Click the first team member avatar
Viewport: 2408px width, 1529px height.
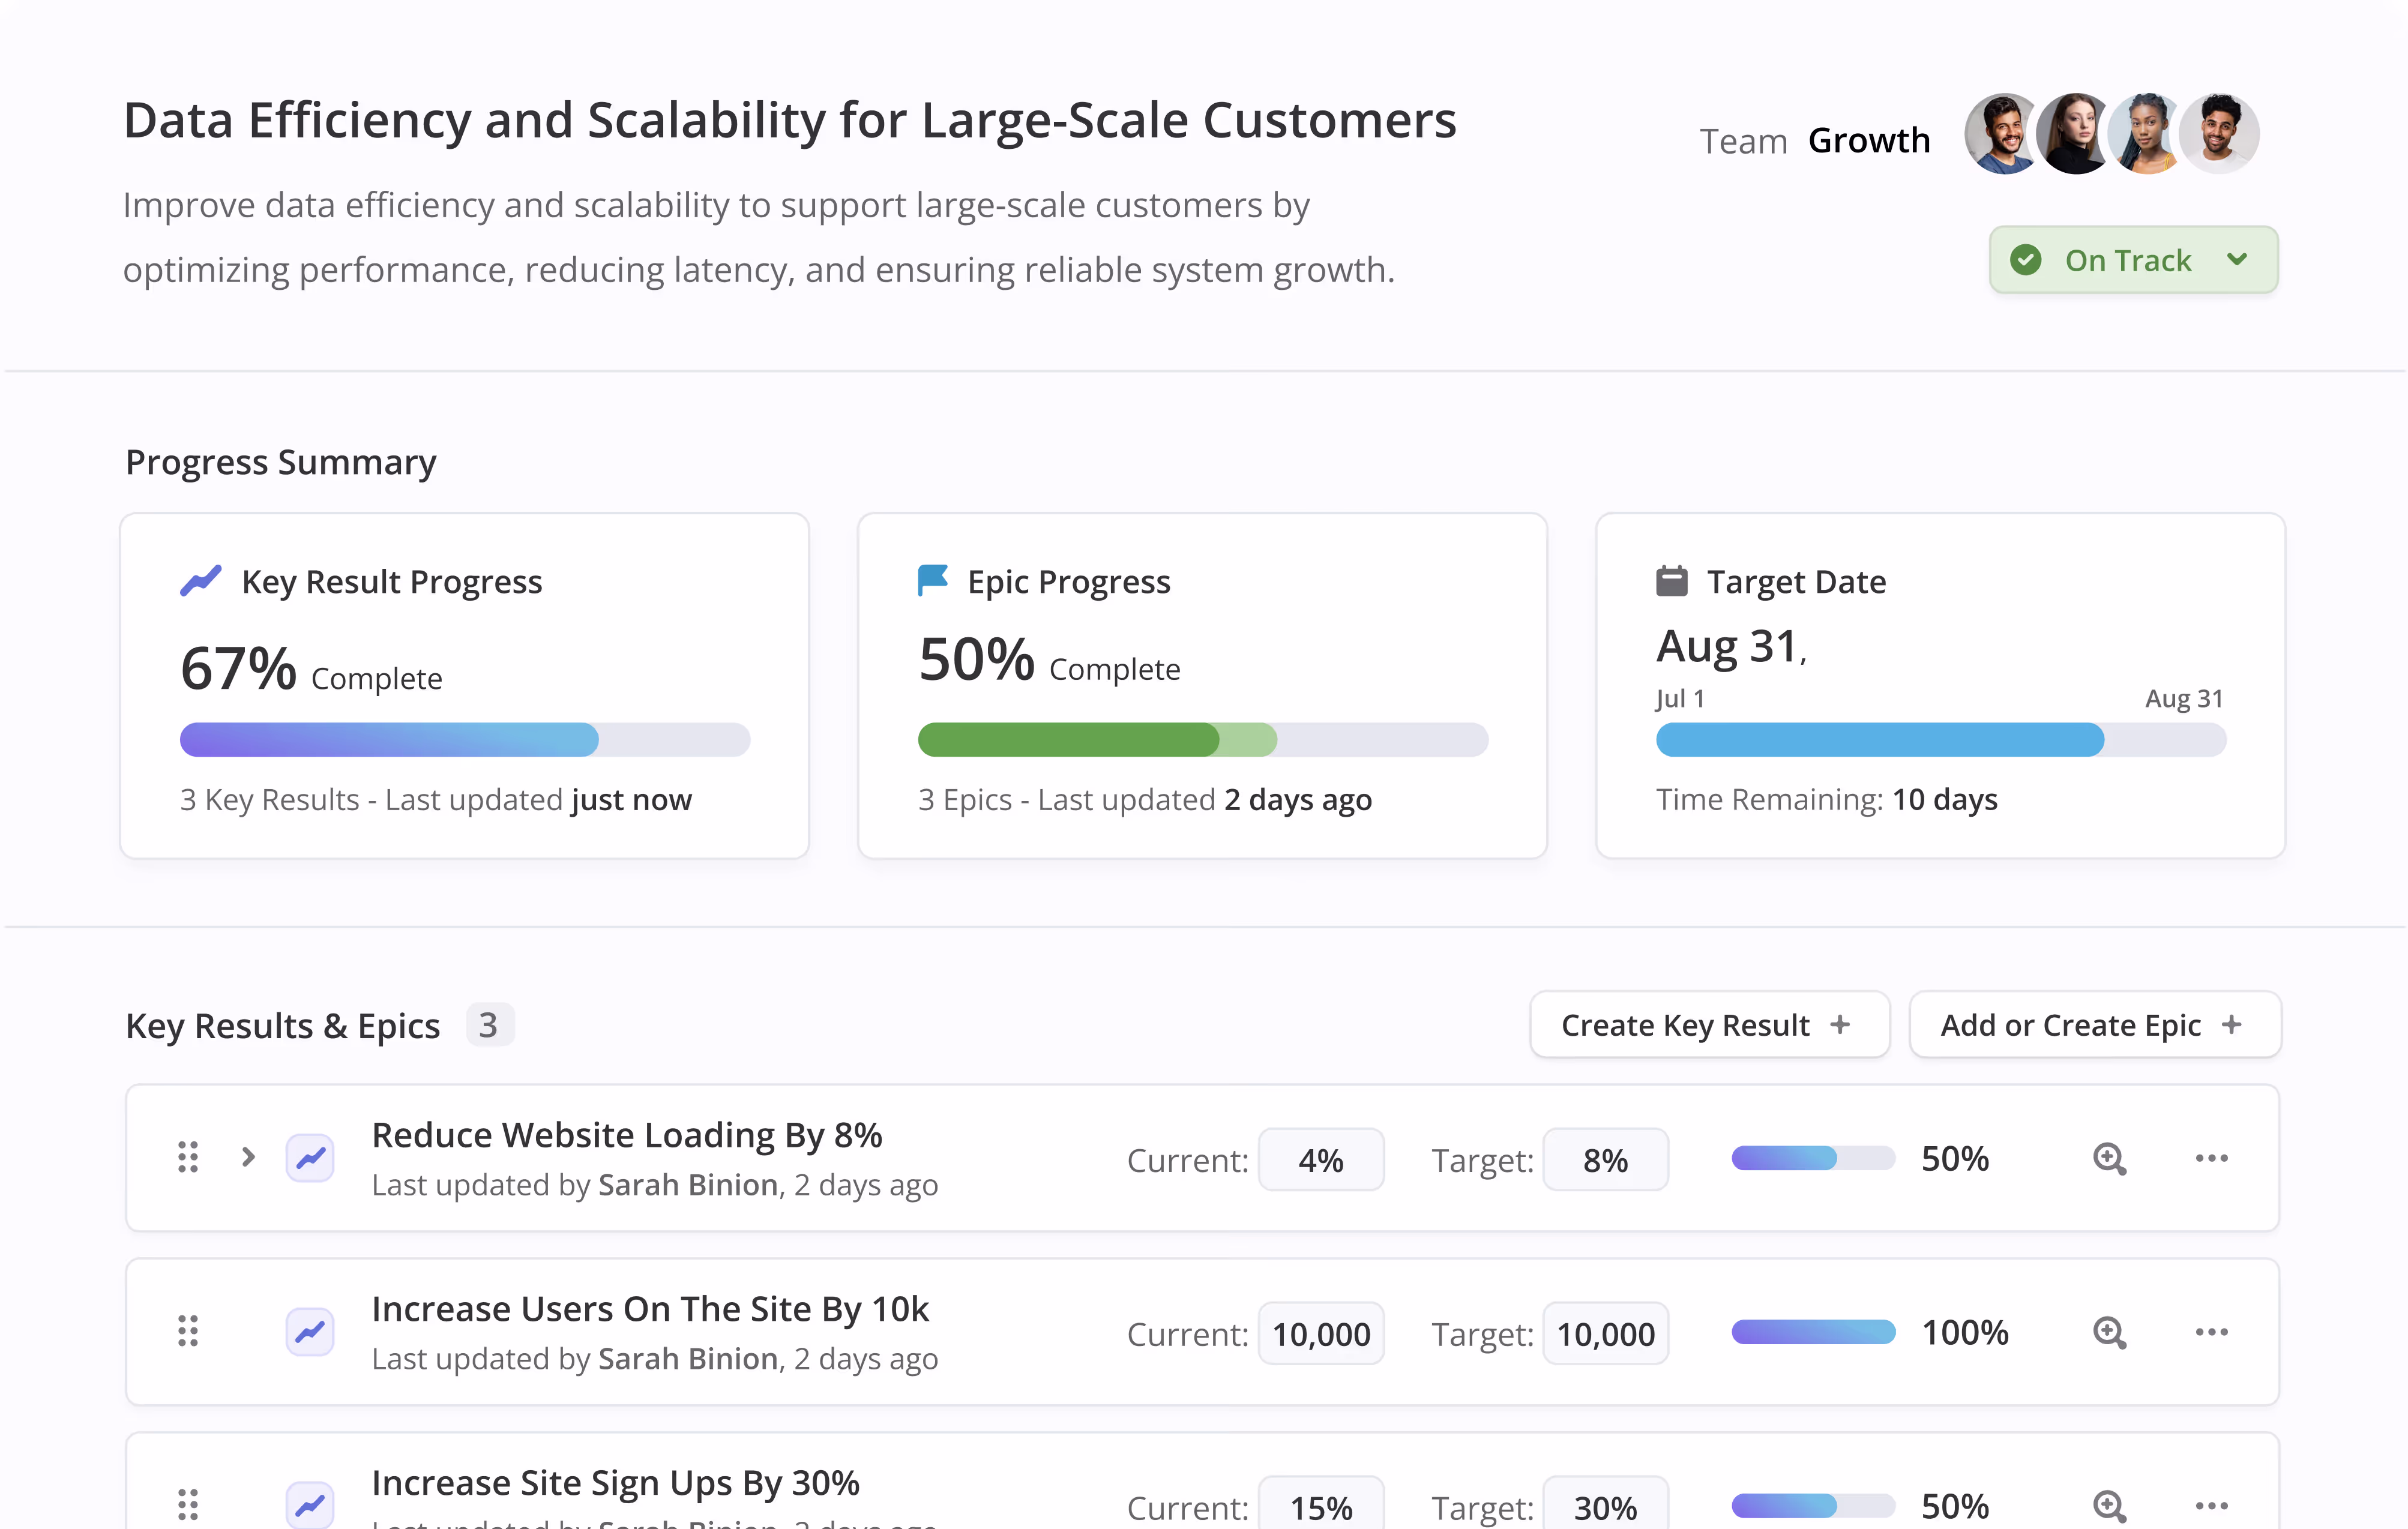2002,134
